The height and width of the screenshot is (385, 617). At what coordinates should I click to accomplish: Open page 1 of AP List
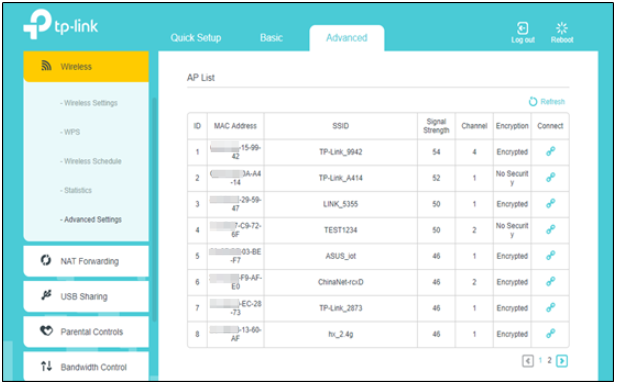540,360
